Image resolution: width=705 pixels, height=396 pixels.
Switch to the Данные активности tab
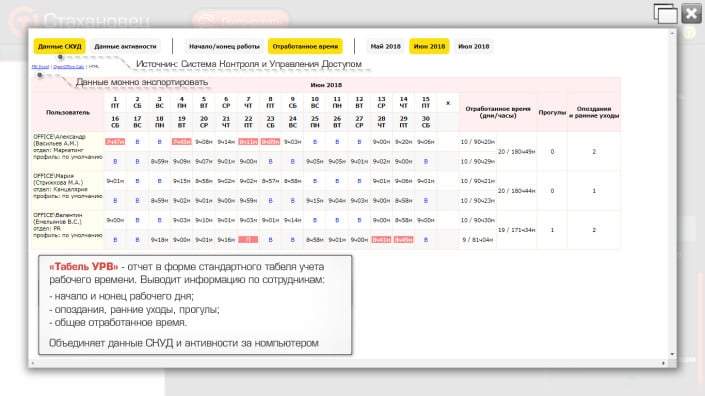pyautogui.click(x=125, y=46)
